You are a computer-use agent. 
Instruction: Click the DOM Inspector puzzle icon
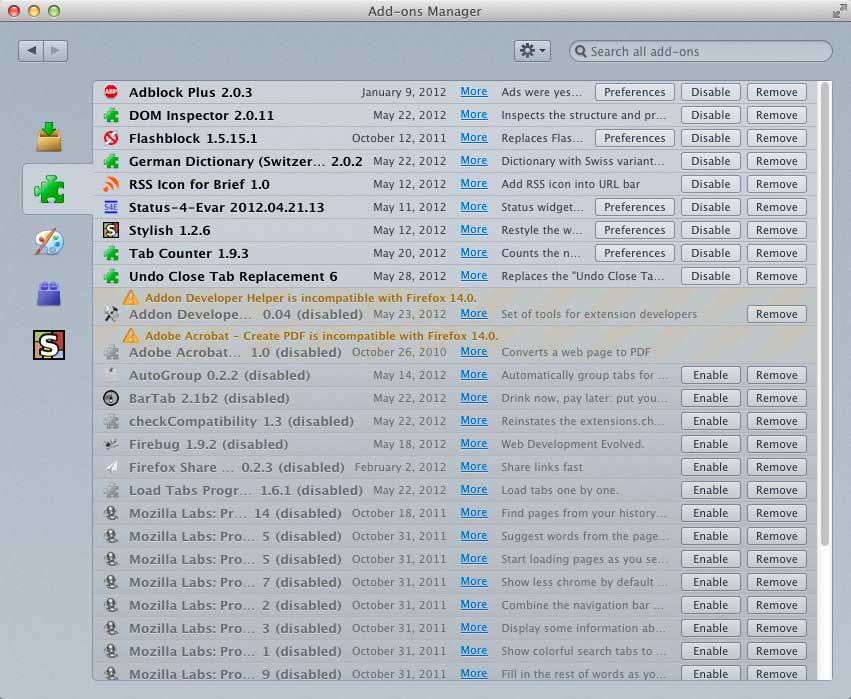[x=111, y=114]
